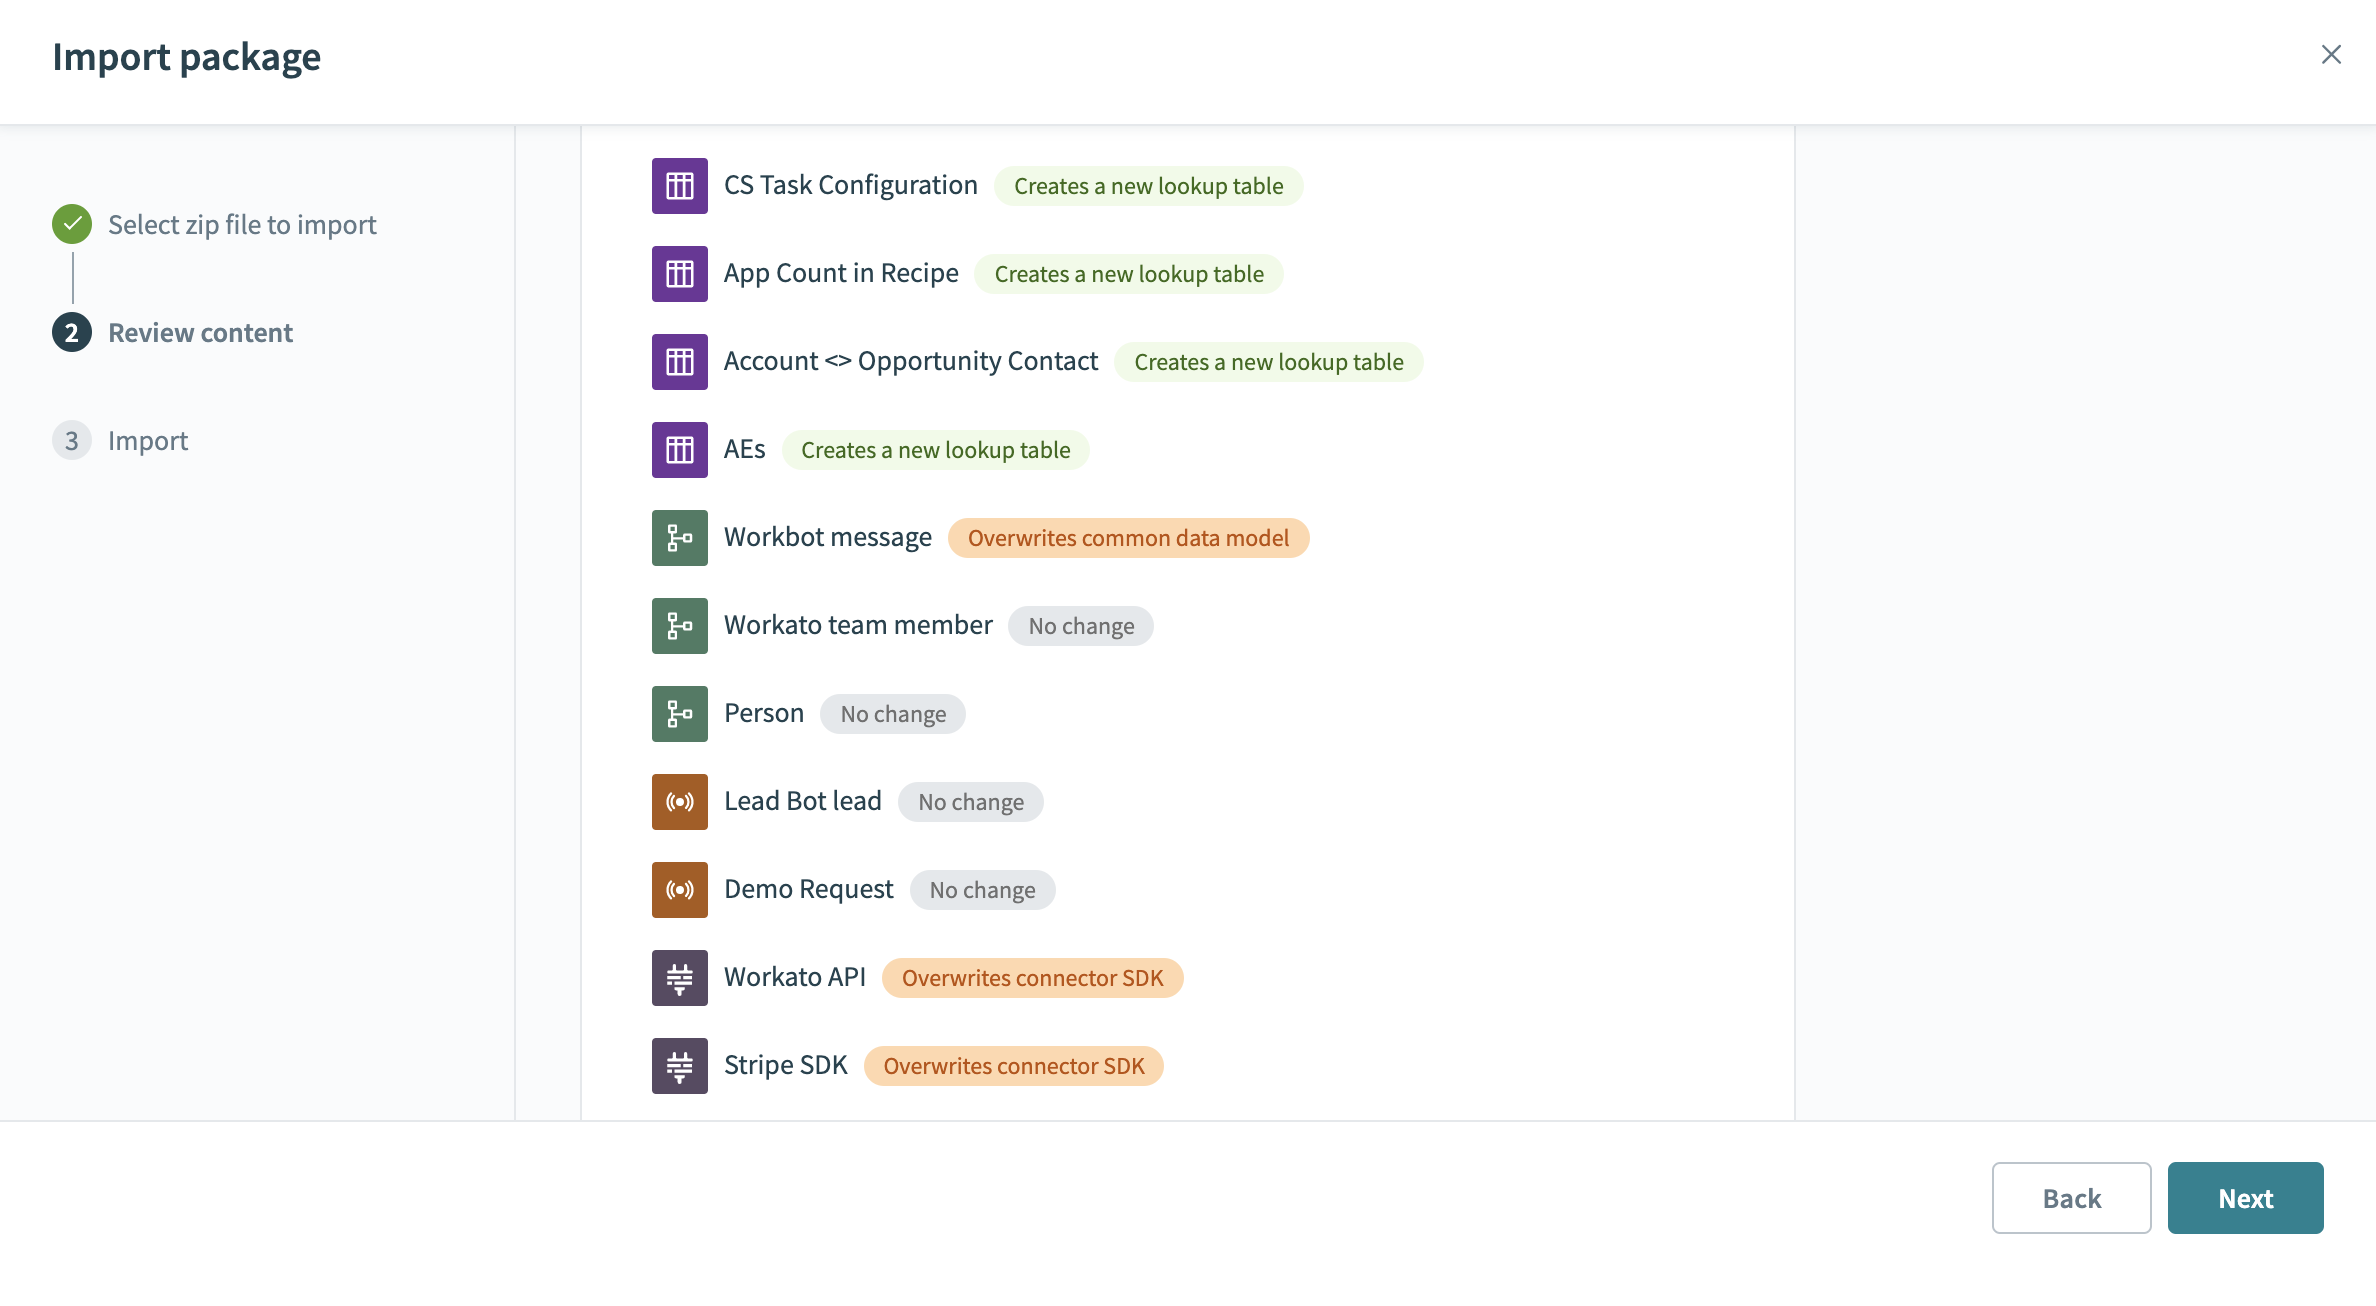Click the CS Task Configuration lookup table icon
This screenshot has height=1306, width=2376.
click(679, 186)
